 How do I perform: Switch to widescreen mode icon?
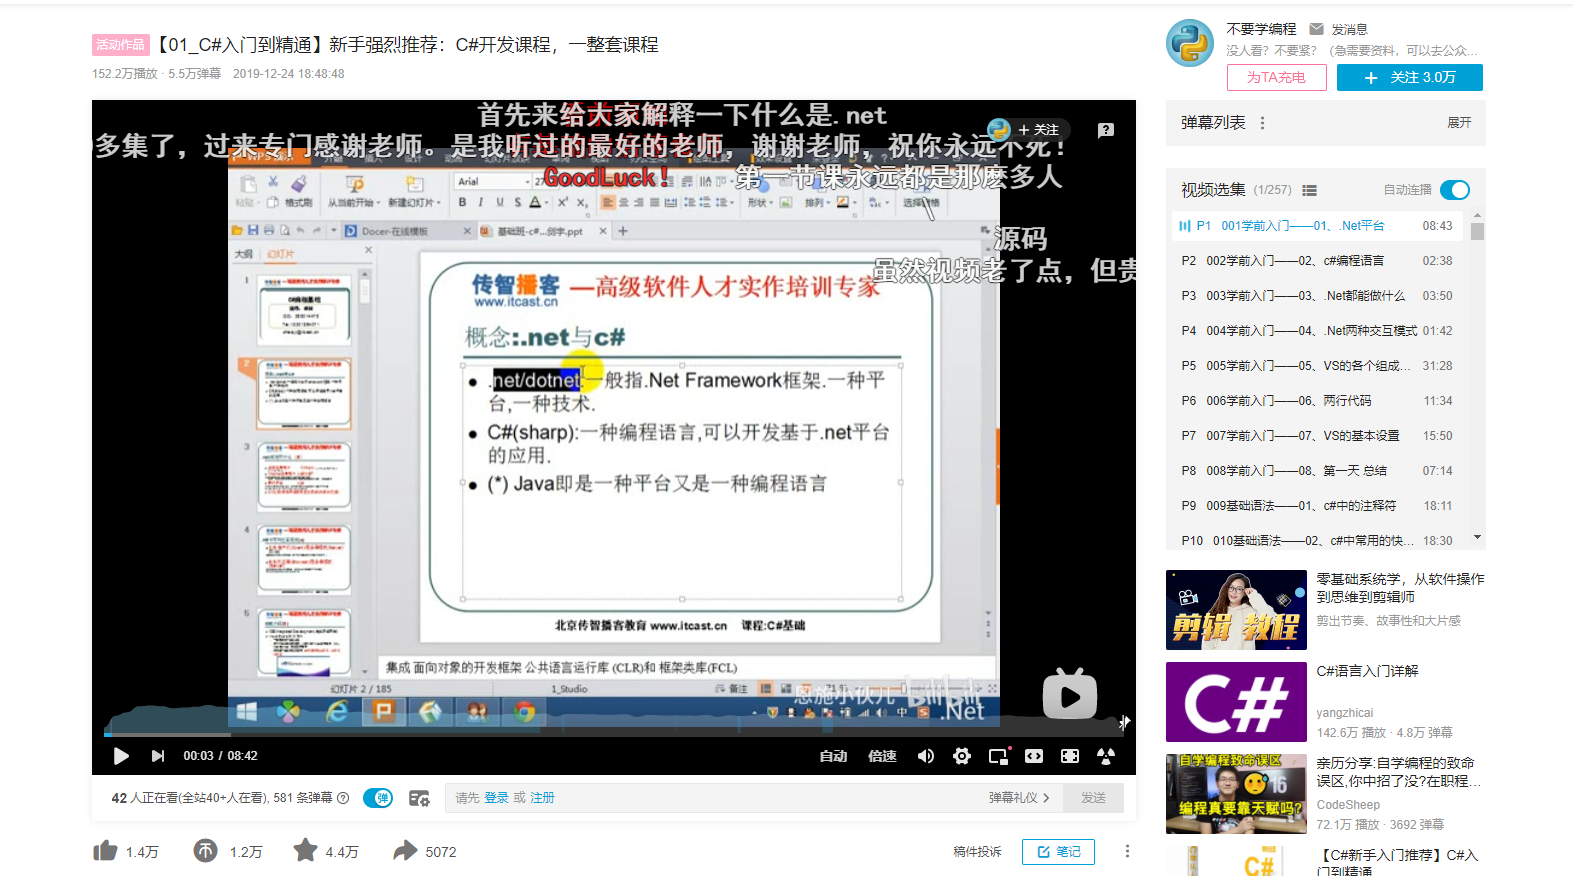point(1034,756)
